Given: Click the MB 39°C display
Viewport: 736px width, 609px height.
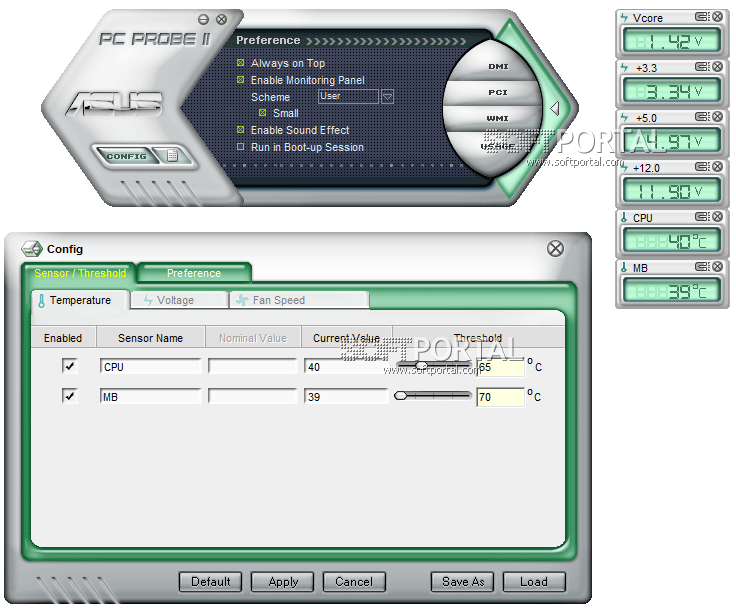Looking at the screenshot, I should tap(672, 291).
